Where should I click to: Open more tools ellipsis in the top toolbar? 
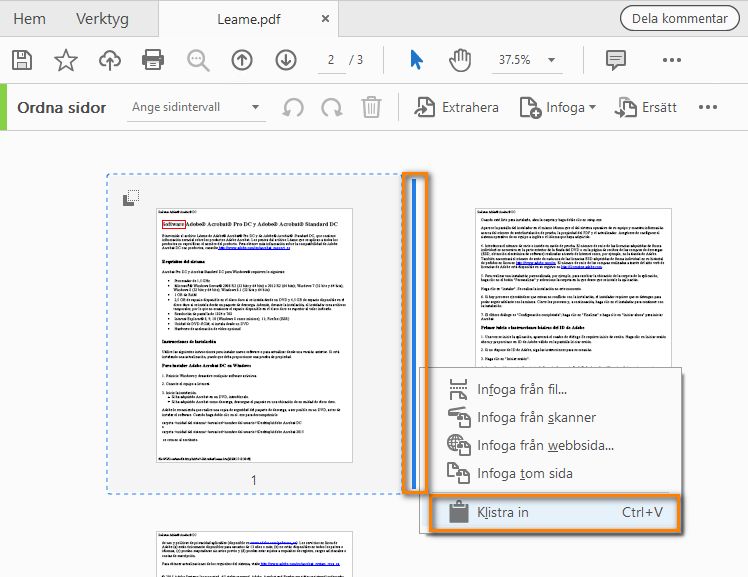[x=672, y=60]
